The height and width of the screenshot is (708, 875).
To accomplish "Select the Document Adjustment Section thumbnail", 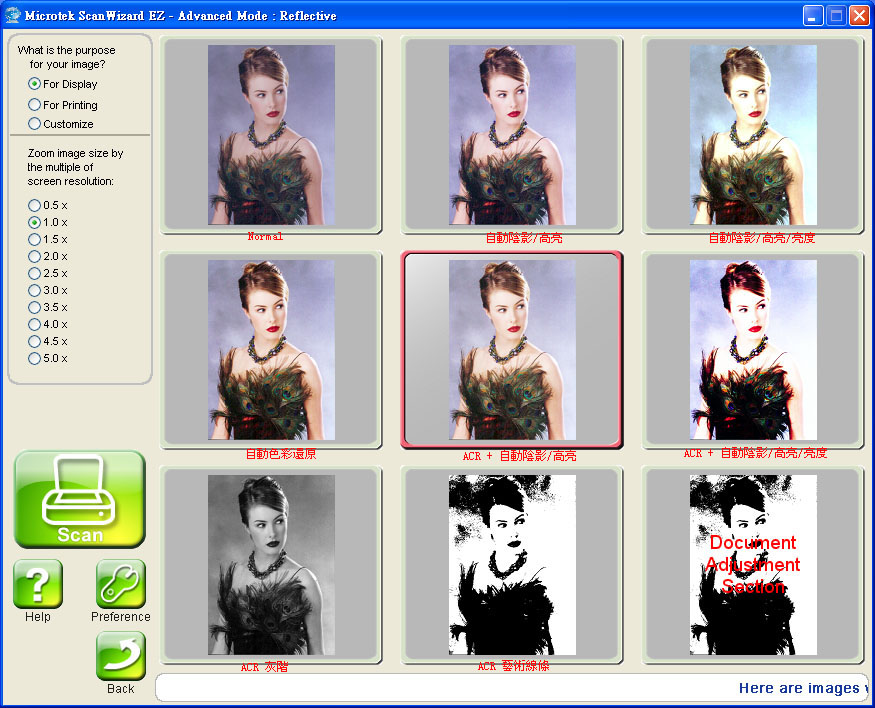I will pyautogui.click(x=752, y=564).
